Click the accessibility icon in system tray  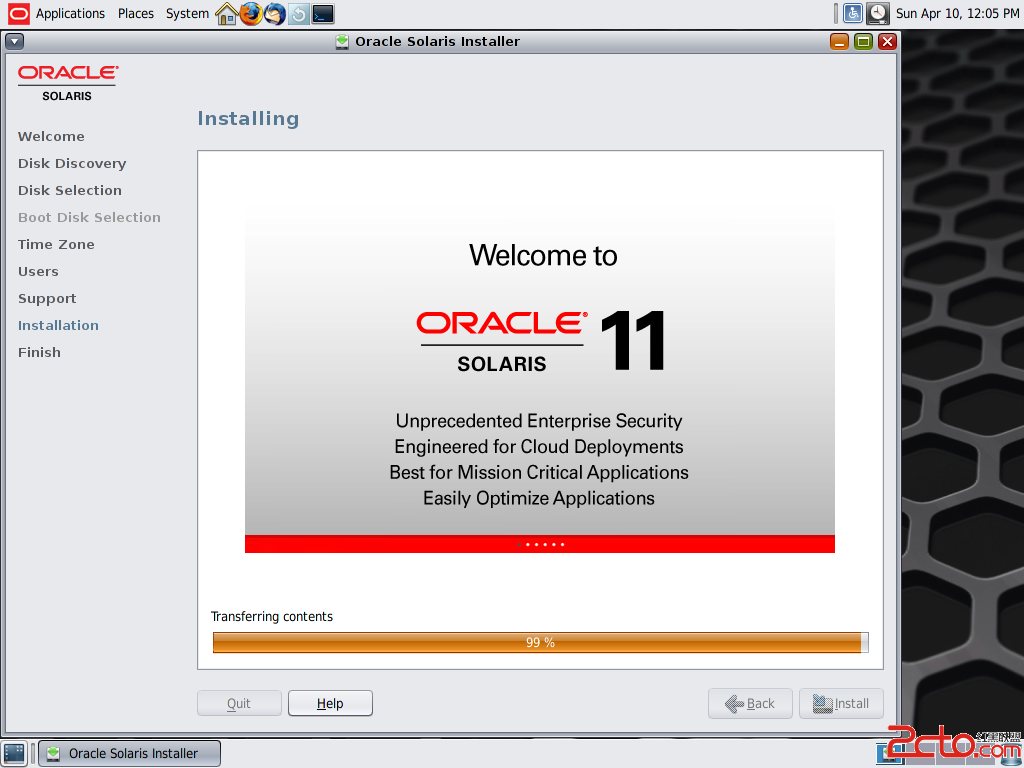click(x=853, y=13)
